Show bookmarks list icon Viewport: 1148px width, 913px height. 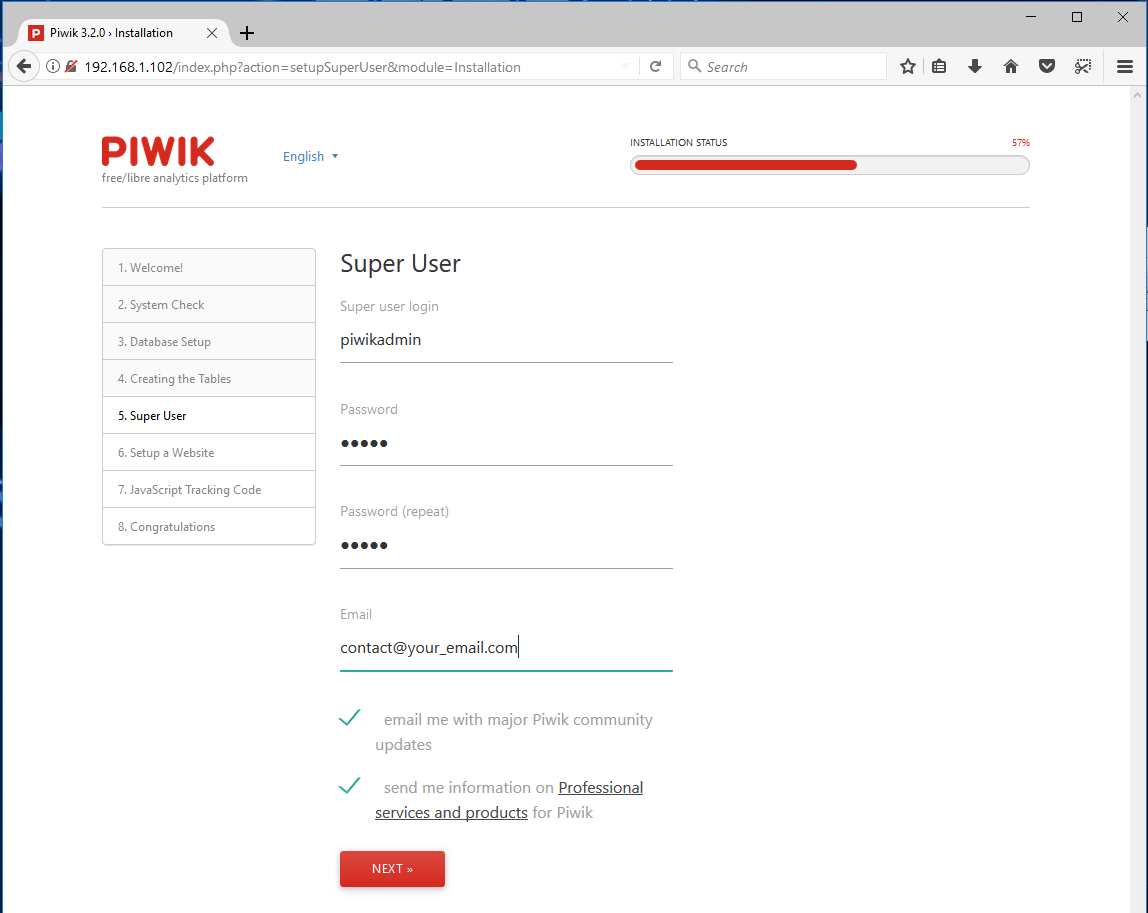pyautogui.click(x=939, y=67)
